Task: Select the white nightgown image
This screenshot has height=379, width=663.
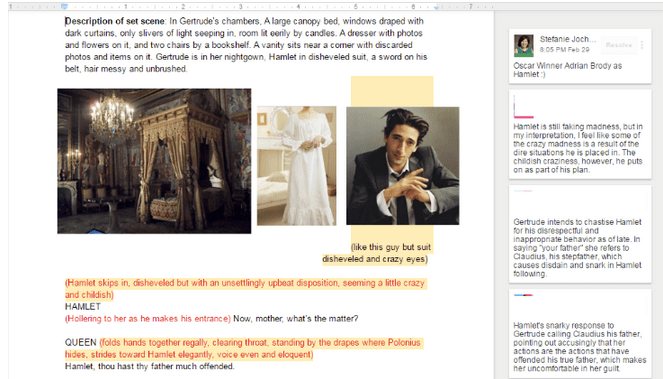Action: point(296,165)
